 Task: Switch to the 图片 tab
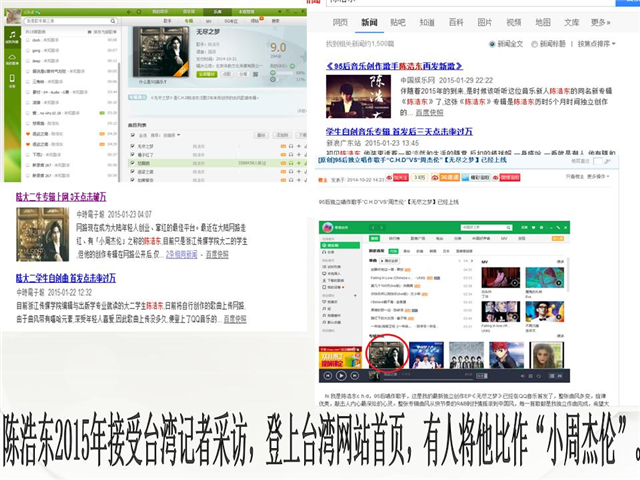pyautogui.click(x=485, y=23)
